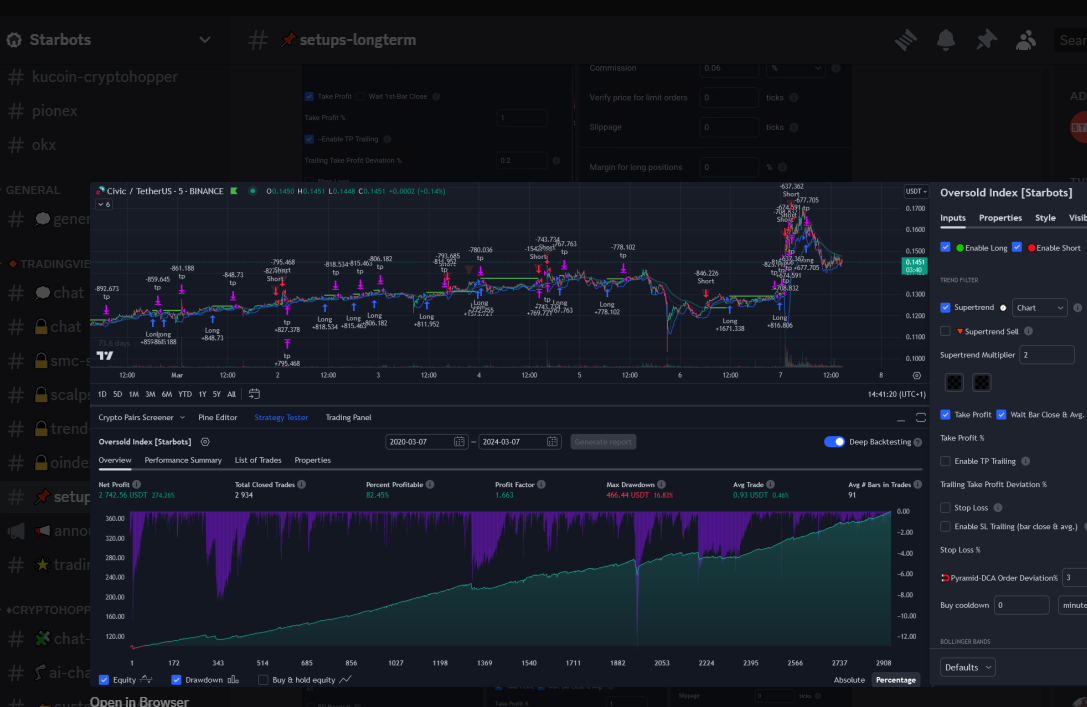Click info icon beside Supertrend Chart dropdown
The height and width of the screenshot is (707, 1087).
[1077, 308]
